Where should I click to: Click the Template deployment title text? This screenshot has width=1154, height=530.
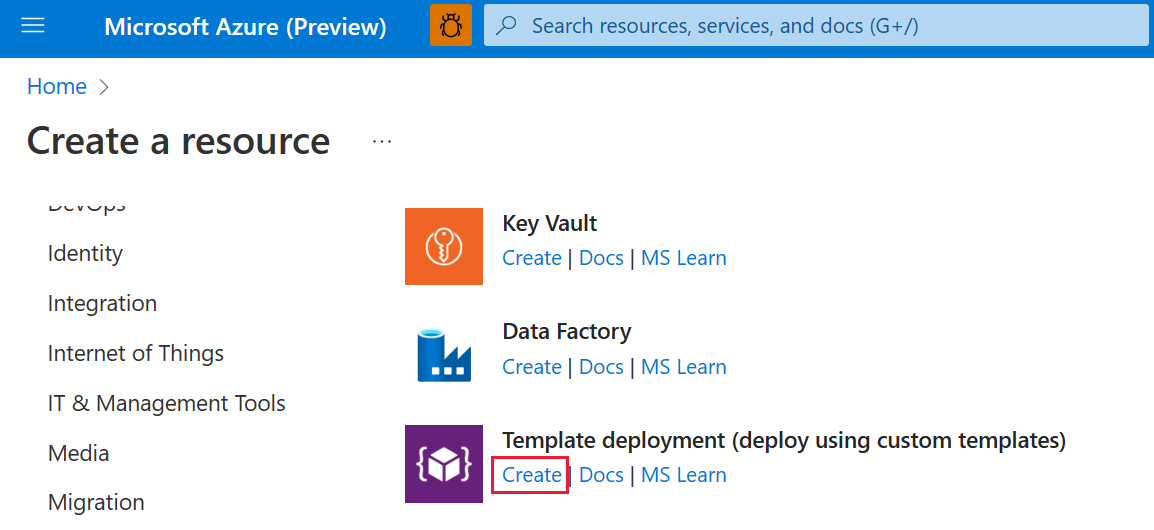[x=784, y=441]
